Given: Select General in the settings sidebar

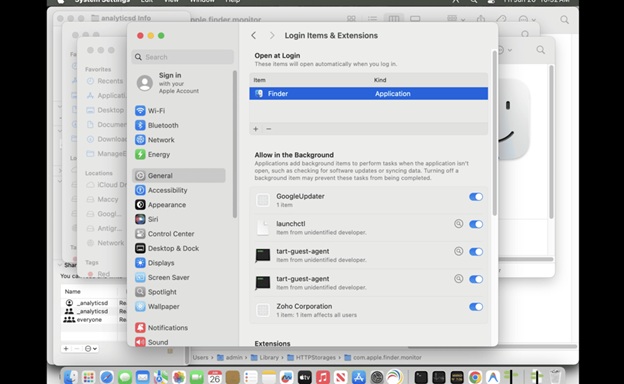Looking at the screenshot, I should pos(178,175).
